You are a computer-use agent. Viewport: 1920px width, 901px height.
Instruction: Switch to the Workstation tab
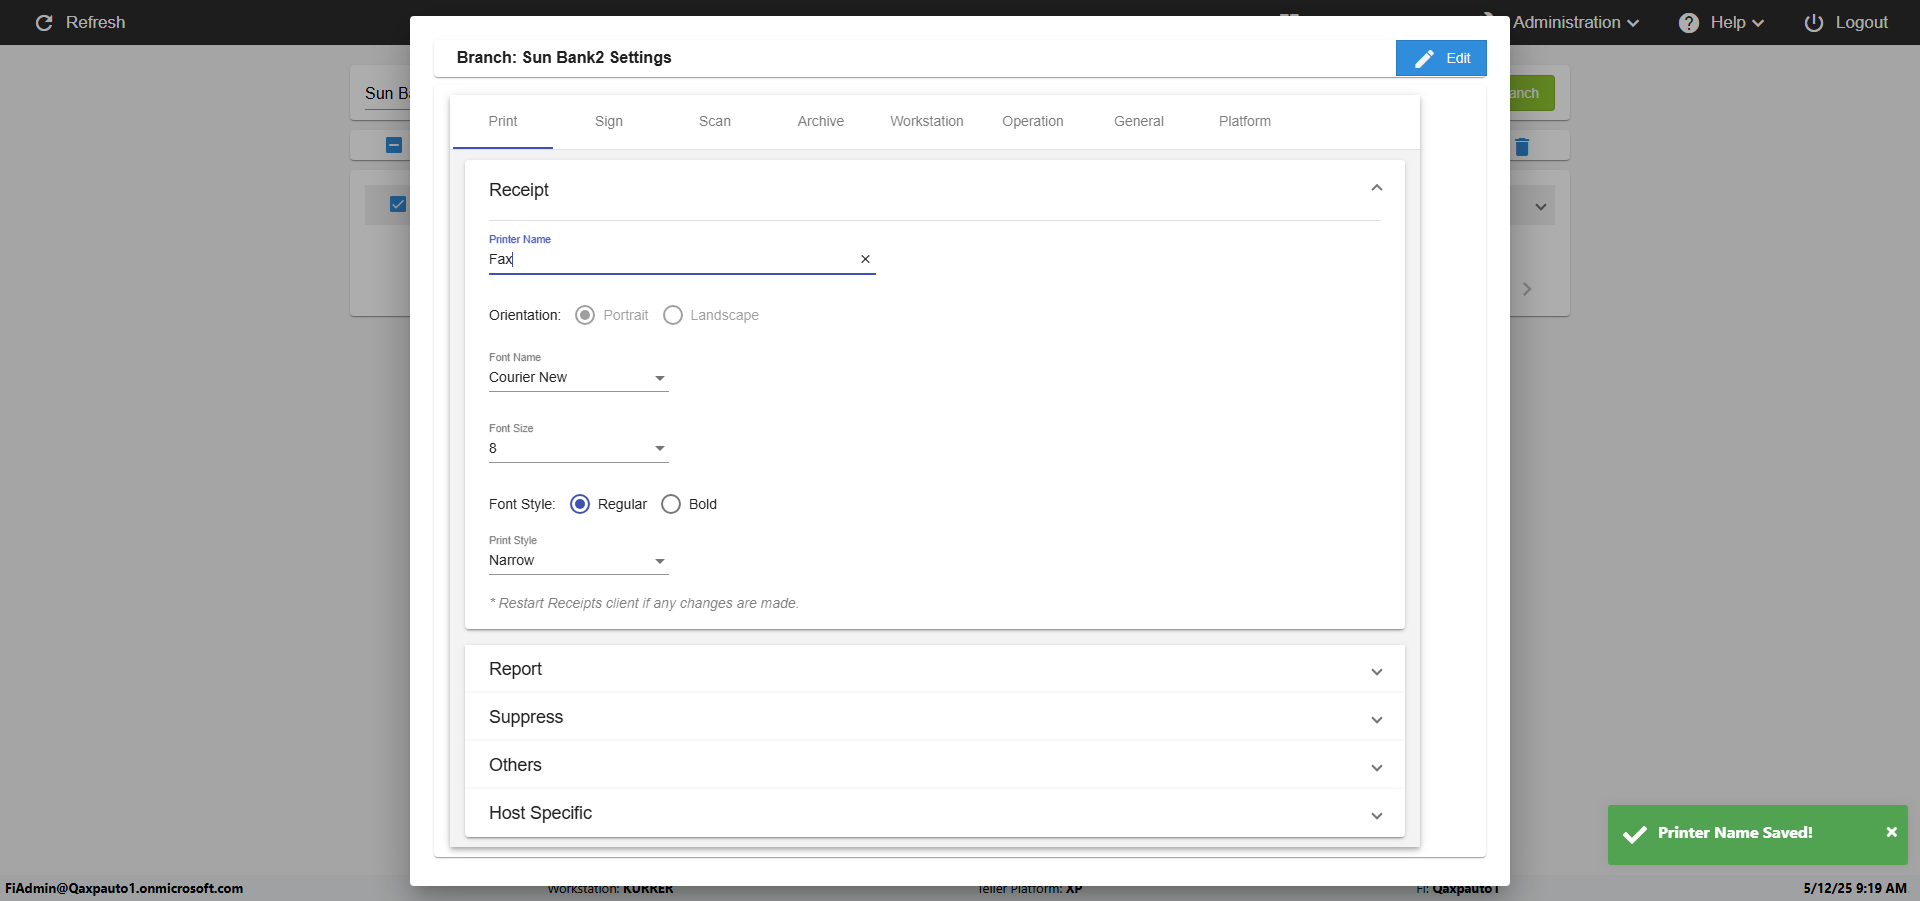coord(926,121)
